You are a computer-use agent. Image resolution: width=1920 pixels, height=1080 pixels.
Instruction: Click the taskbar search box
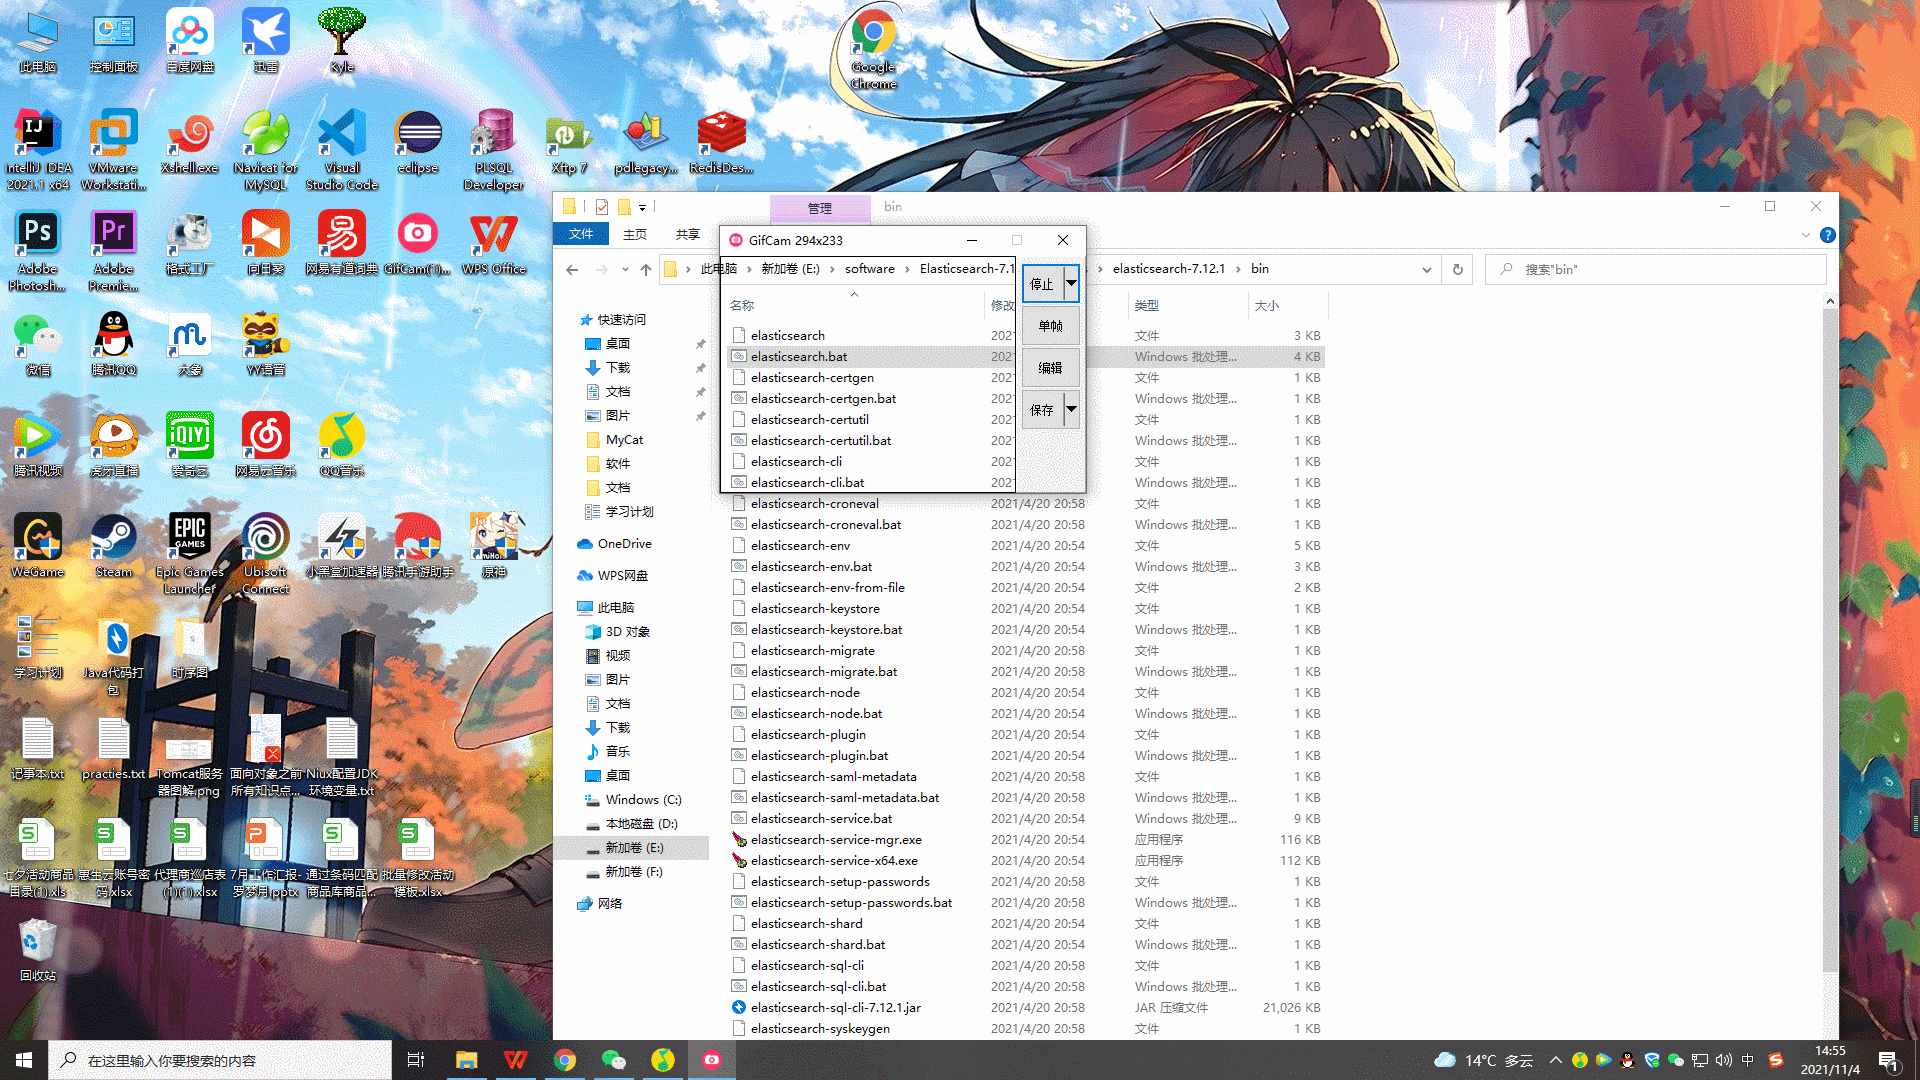220,1060
